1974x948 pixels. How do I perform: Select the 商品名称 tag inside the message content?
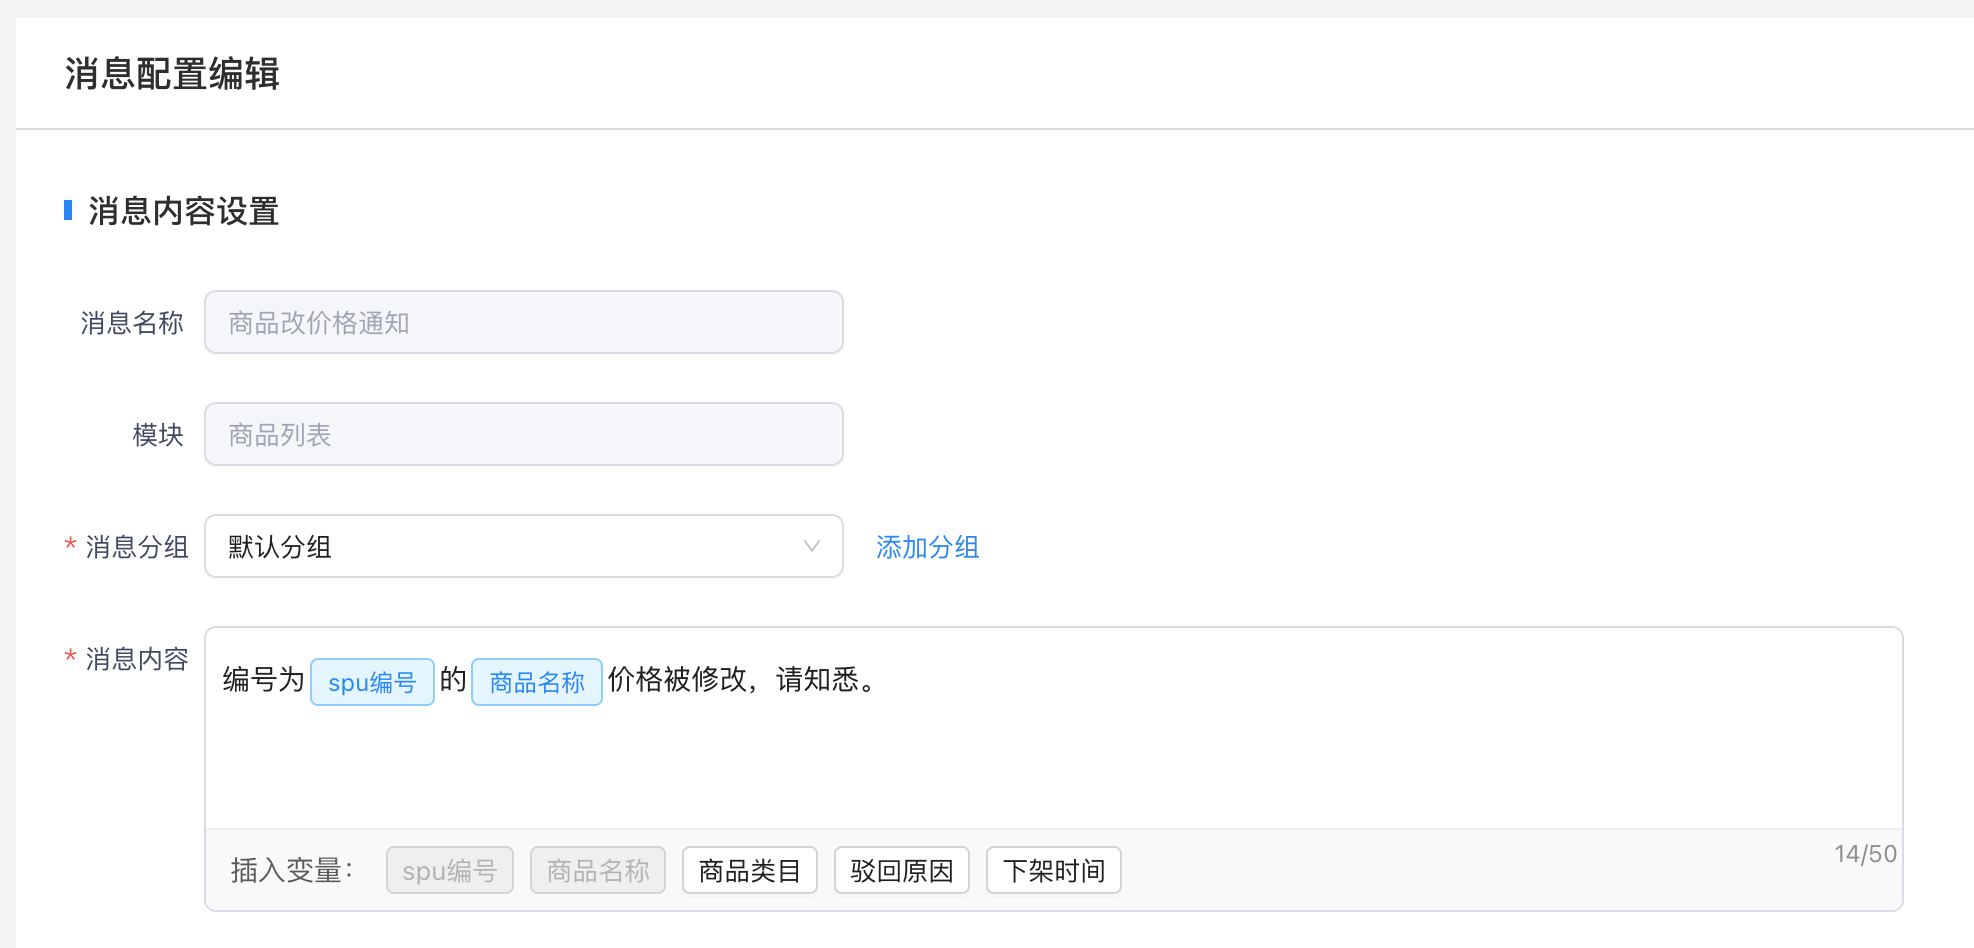click(x=536, y=681)
